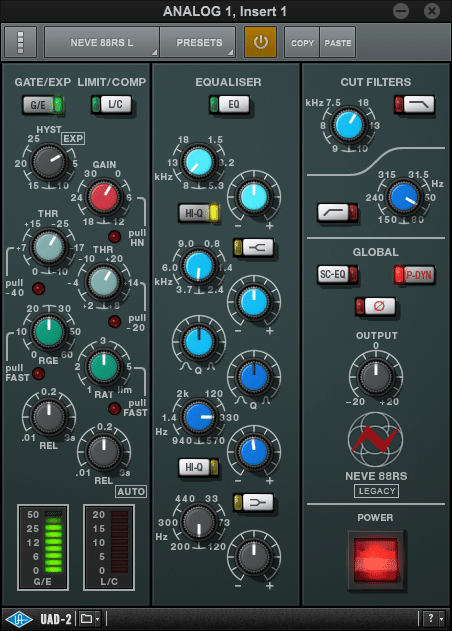Click the compressor THR threshold knob
452x631 pixels.
pos(104,282)
